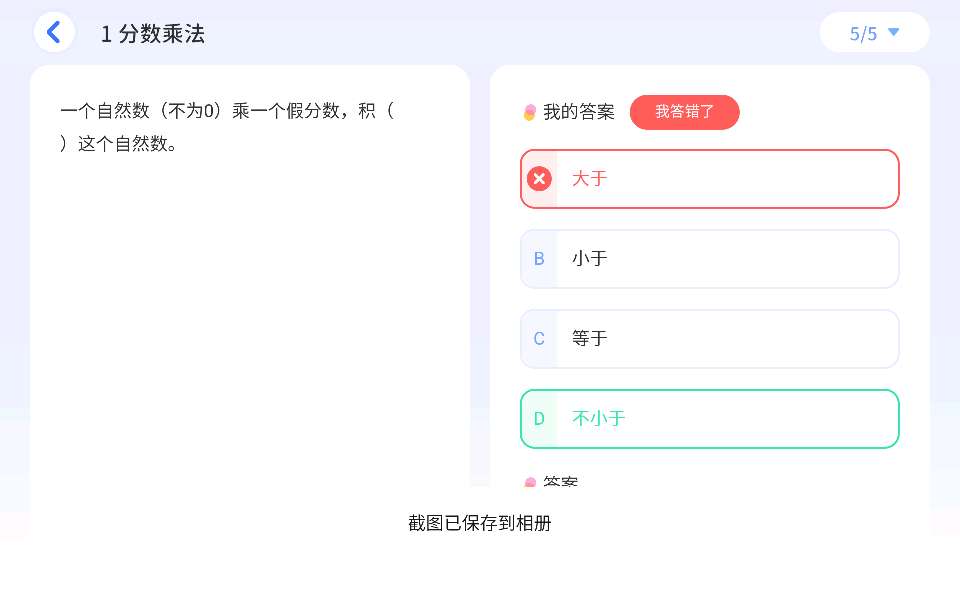Choose the 小于 answer option

(710, 259)
